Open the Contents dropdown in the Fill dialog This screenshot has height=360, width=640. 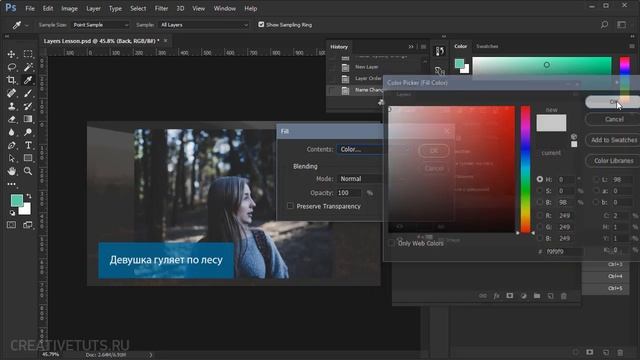pyautogui.click(x=360, y=149)
